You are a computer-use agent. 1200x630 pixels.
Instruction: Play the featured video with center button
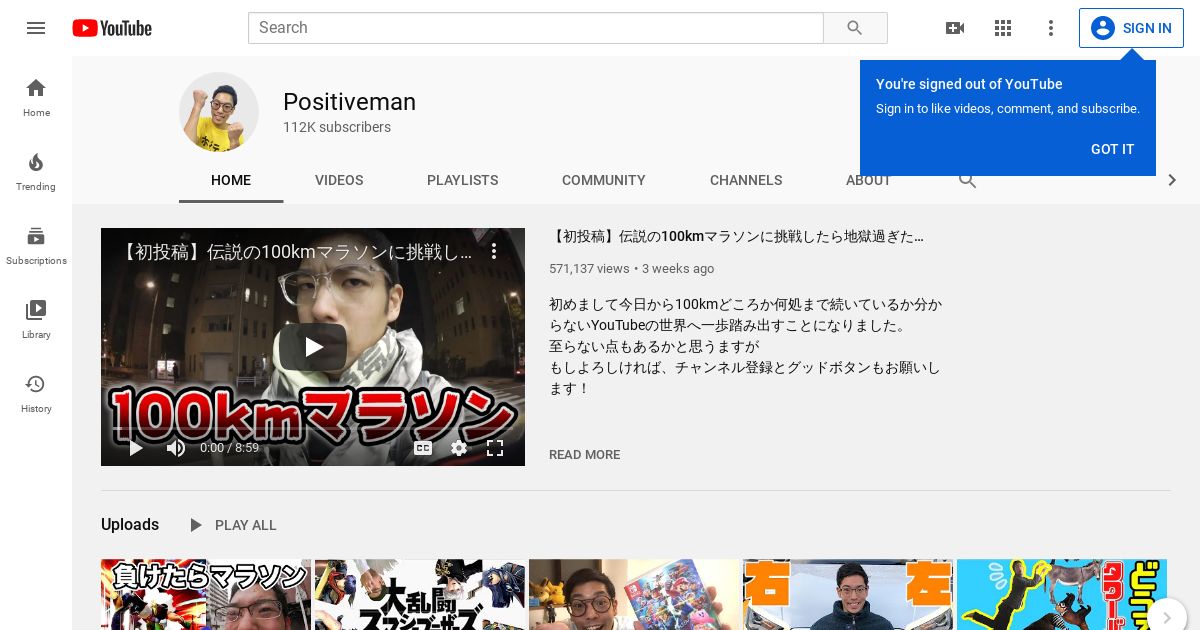point(313,347)
